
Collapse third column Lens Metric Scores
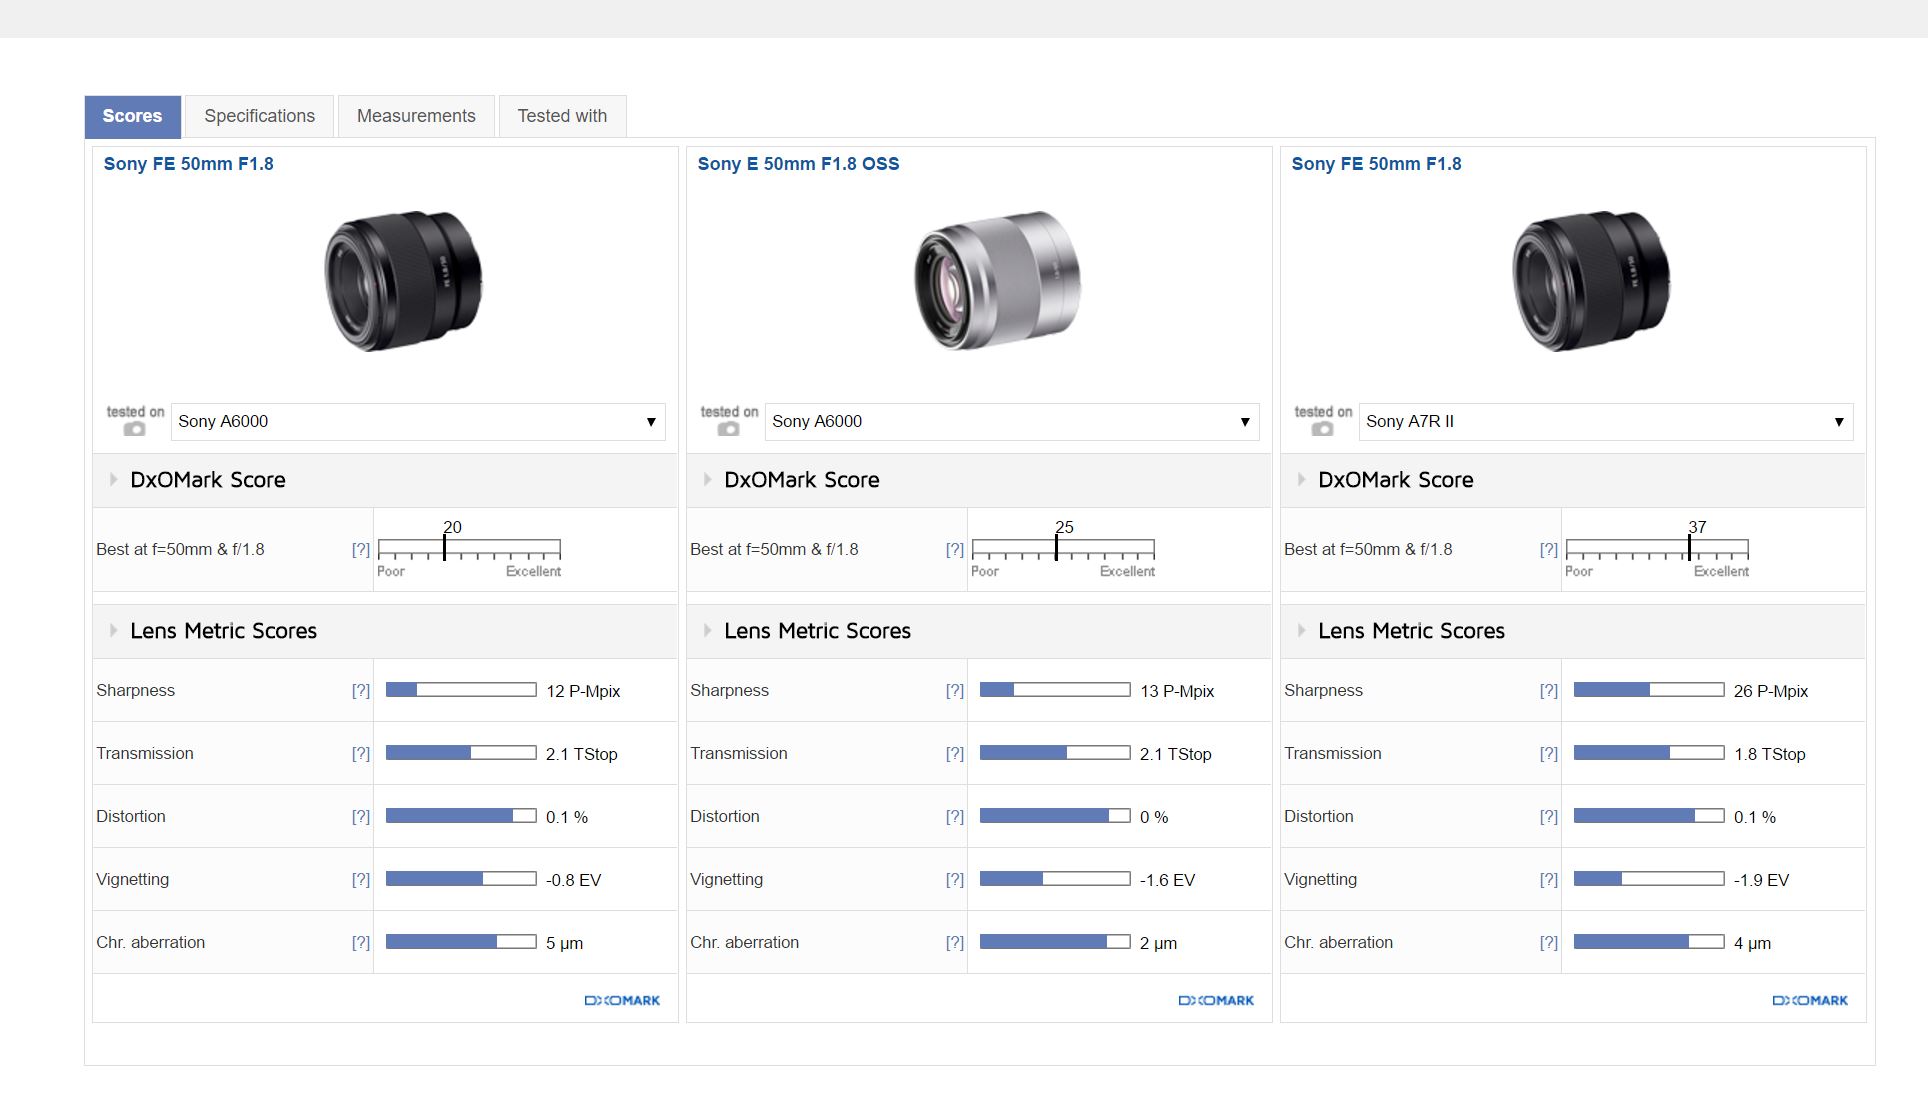1301,631
